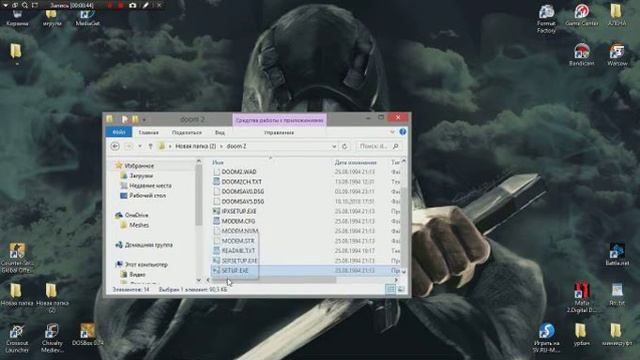Select the highlighted SETUP.EXE file
640x360 pixels.
tap(305, 271)
